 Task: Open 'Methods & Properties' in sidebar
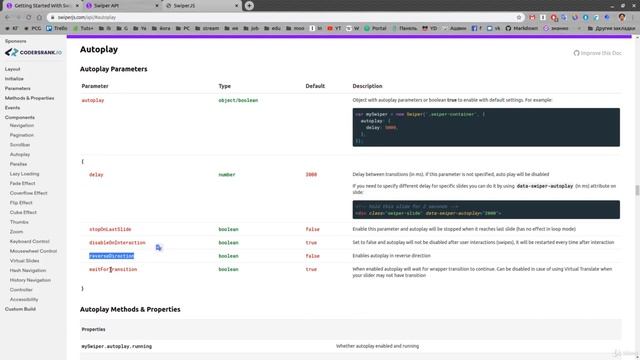pyautogui.click(x=29, y=98)
